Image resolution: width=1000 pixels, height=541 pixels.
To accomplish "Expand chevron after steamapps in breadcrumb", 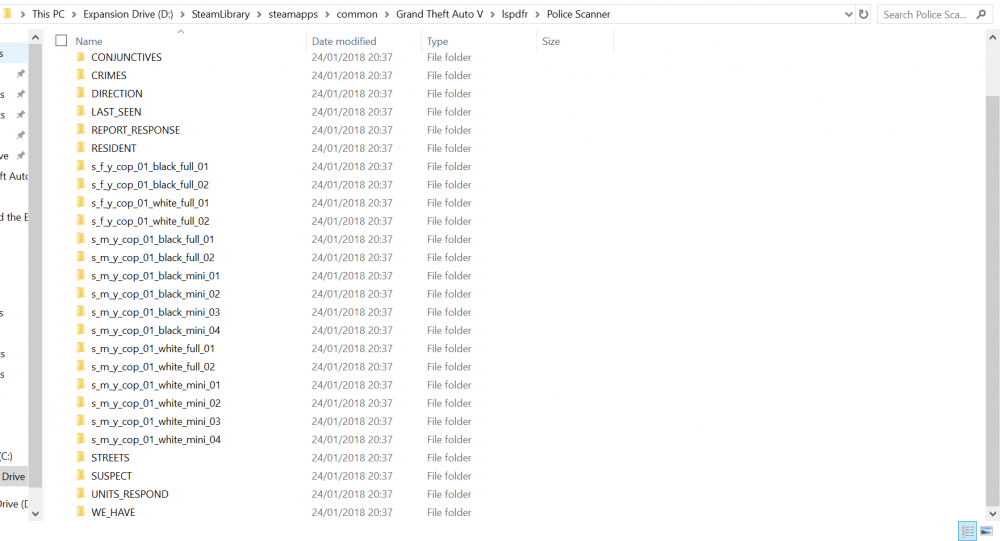I will [x=327, y=14].
